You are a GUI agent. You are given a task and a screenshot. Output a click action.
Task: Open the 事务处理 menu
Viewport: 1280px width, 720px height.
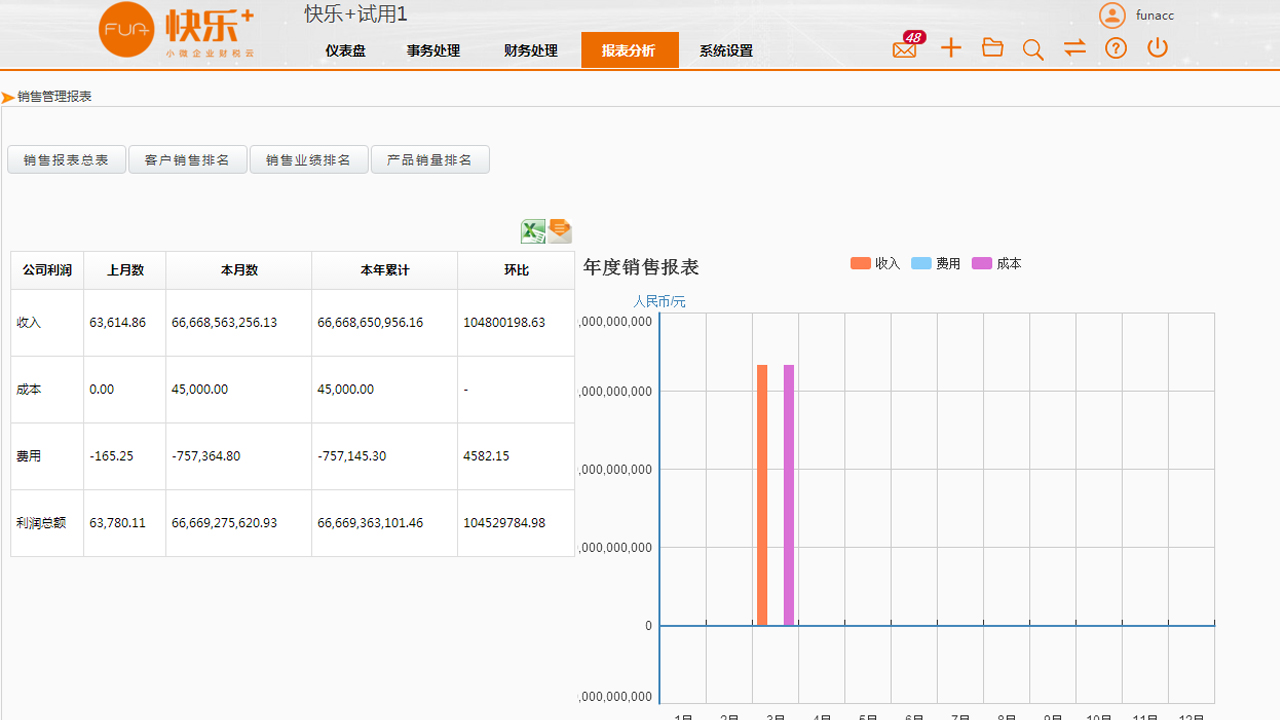(433, 51)
